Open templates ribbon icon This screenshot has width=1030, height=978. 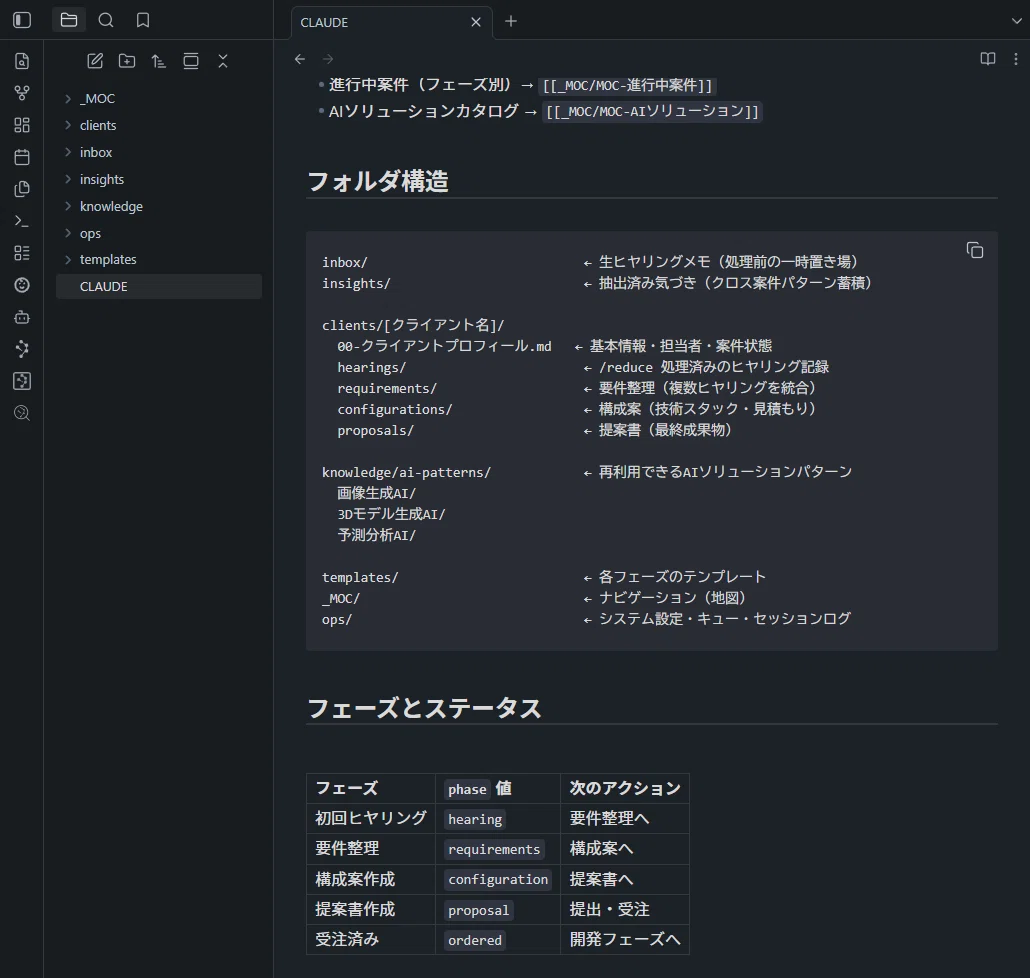[x=22, y=189]
